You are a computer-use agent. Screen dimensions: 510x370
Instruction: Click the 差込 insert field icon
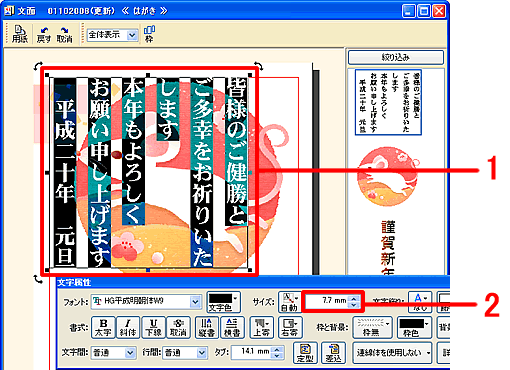click(x=333, y=353)
